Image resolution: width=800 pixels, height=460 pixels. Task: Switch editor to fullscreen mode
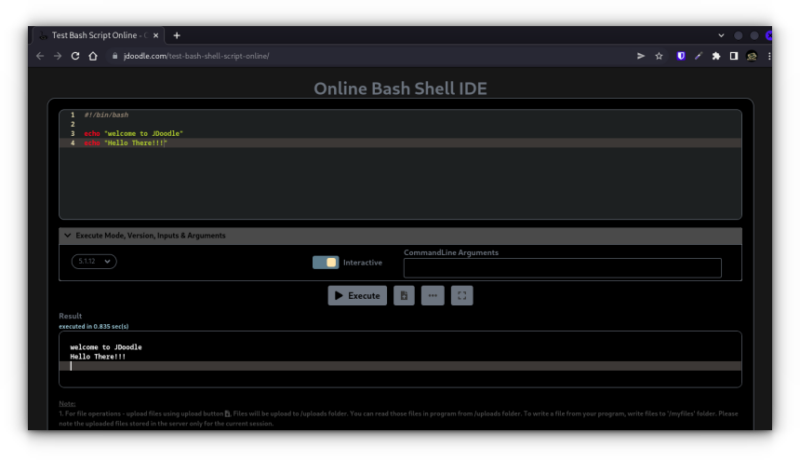462,295
